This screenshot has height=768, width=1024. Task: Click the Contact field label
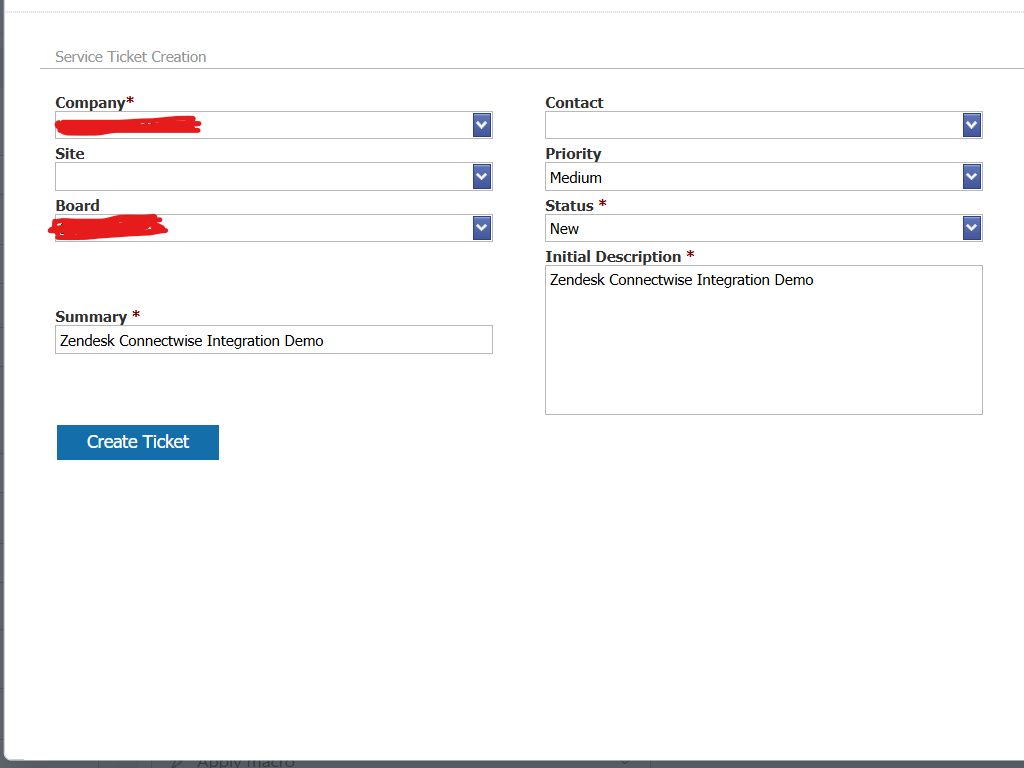pos(574,103)
